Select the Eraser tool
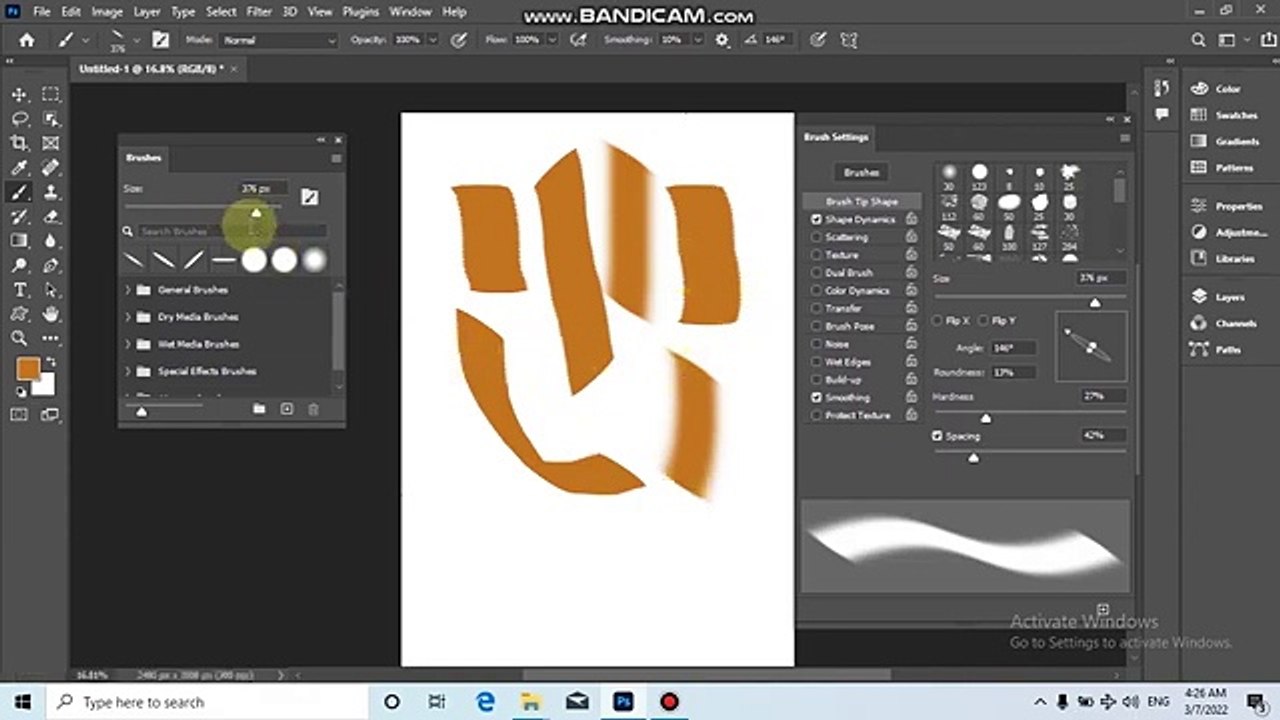The width and height of the screenshot is (1280, 720). tap(50, 217)
